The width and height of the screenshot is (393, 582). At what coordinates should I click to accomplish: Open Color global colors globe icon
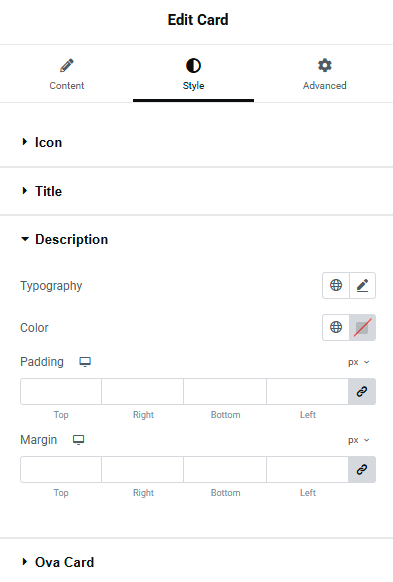click(x=336, y=327)
